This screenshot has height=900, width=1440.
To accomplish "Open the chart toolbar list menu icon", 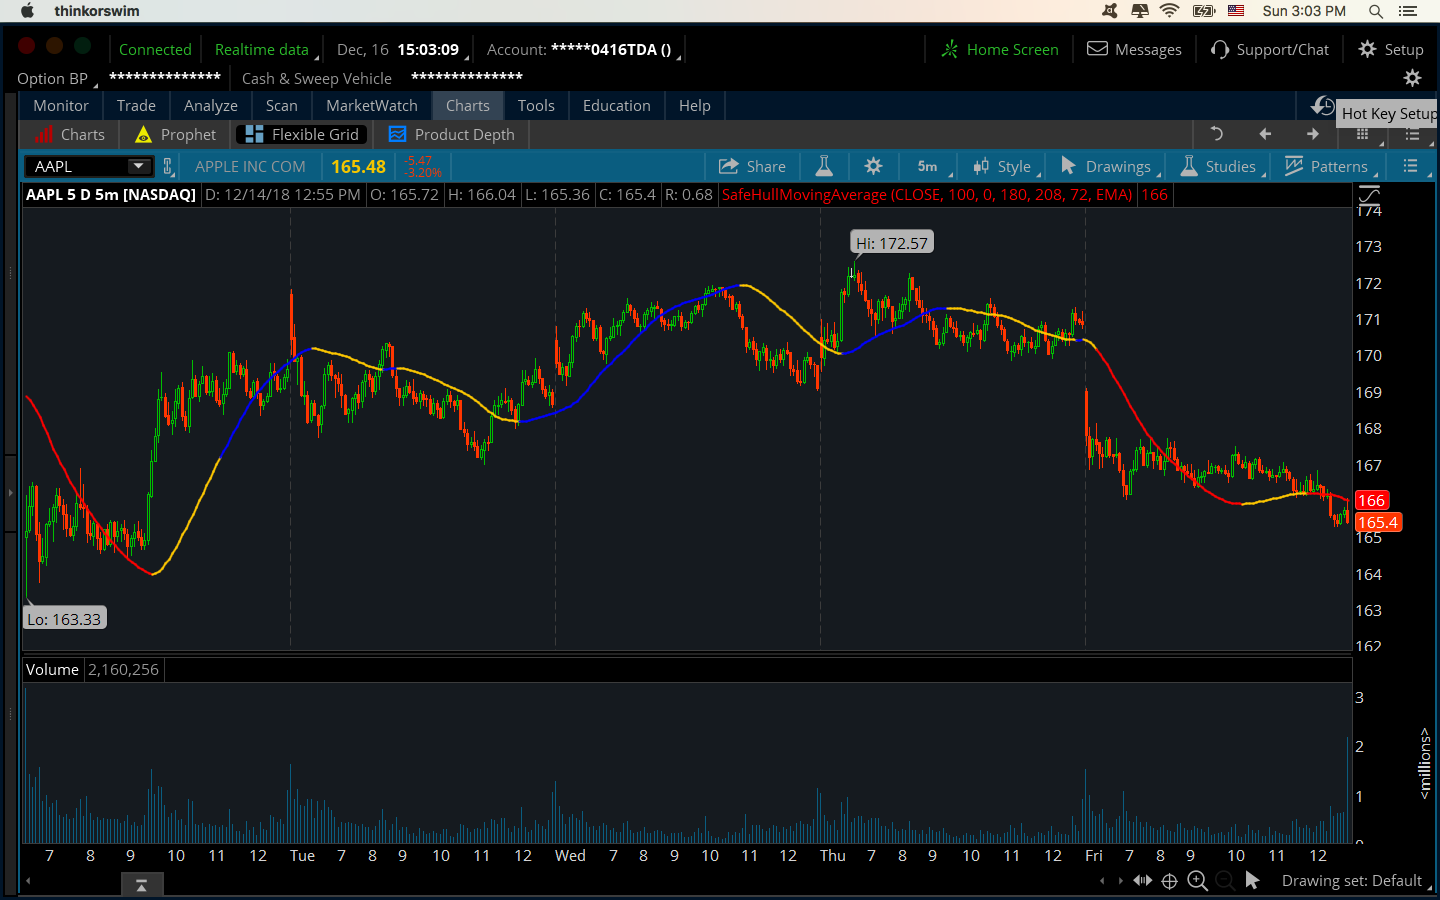I will [x=1410, y=166].
